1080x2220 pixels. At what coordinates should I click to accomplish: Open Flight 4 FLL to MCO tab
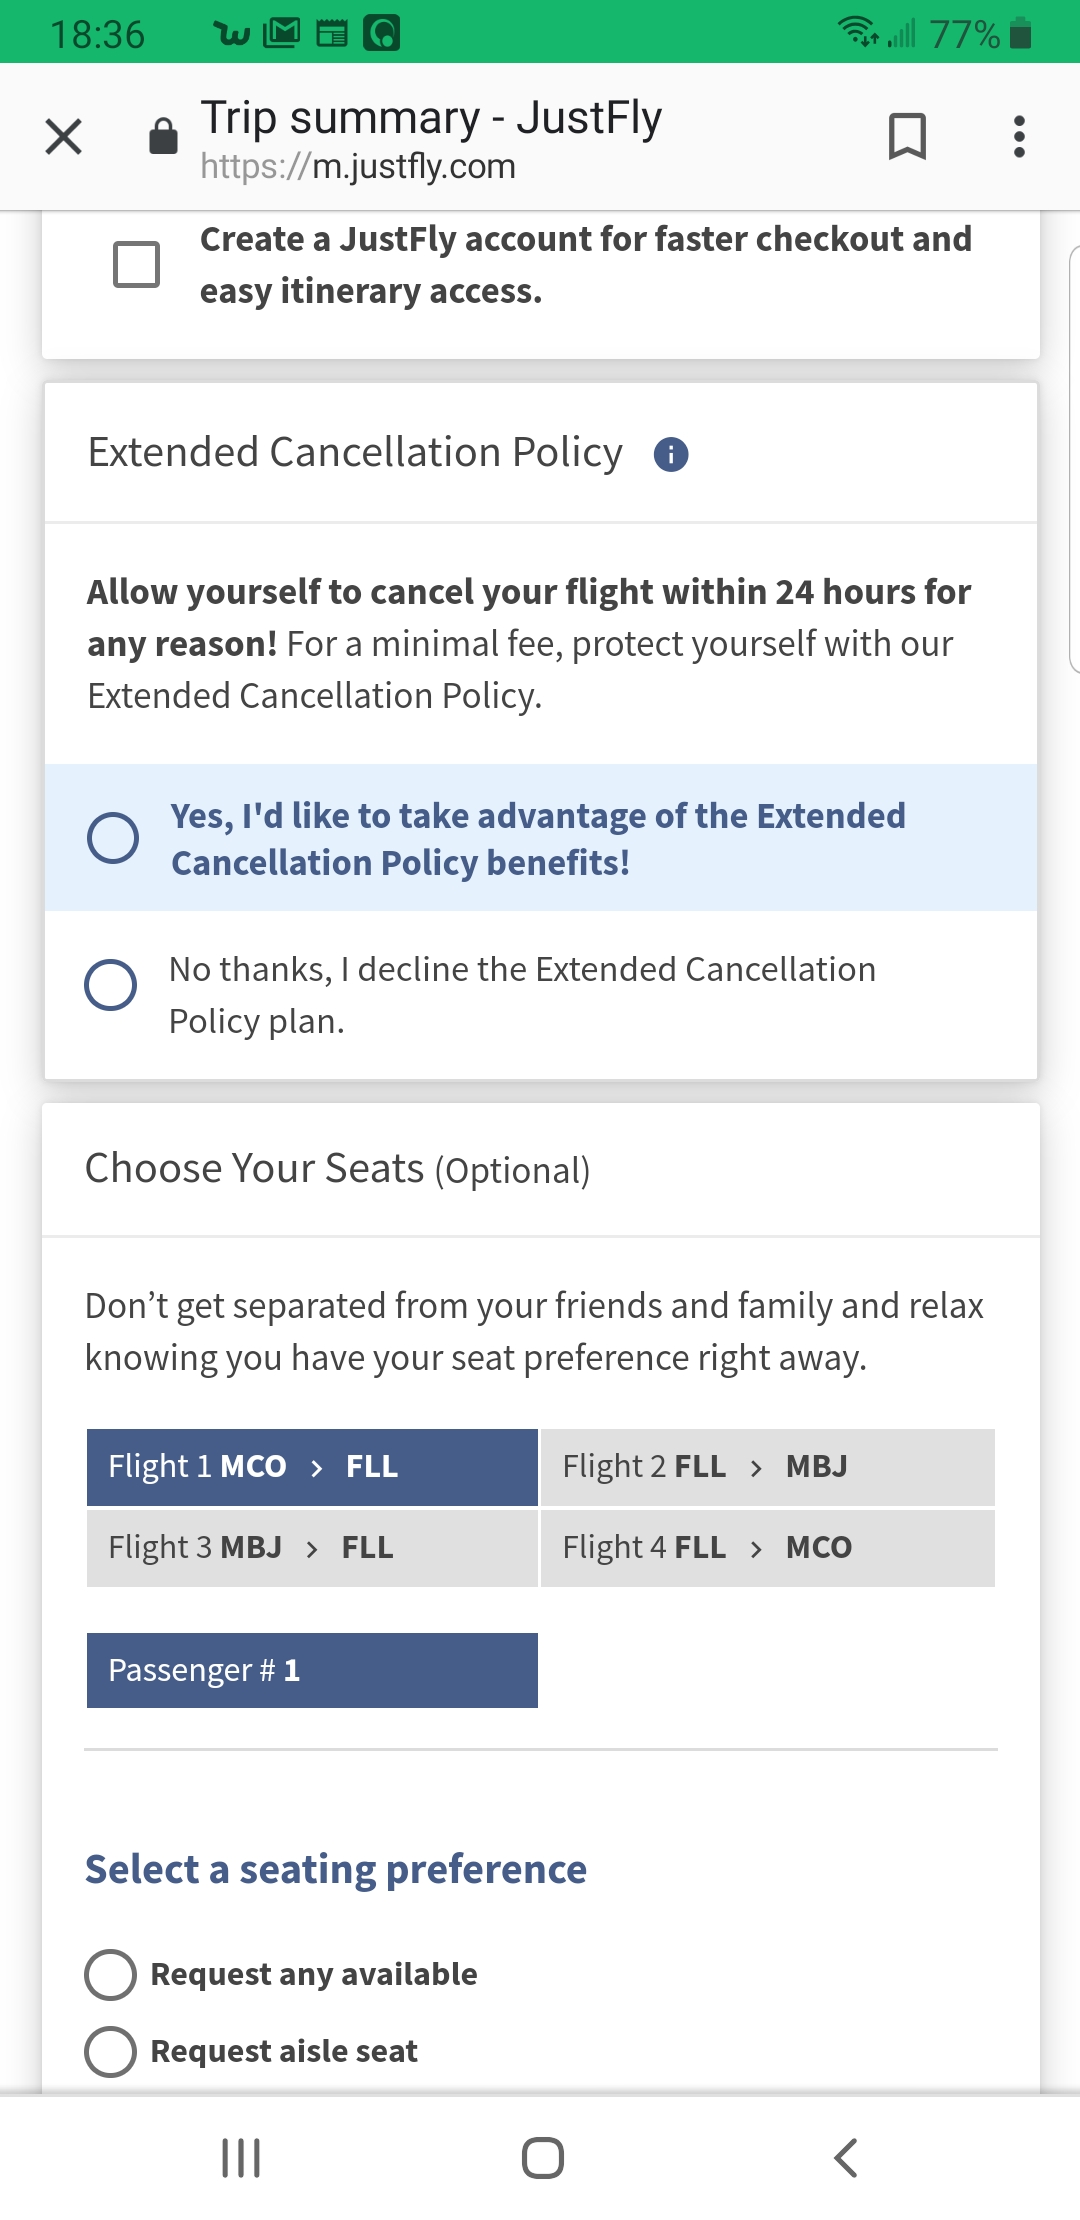pyautogui.click(x=767, y=1547)
